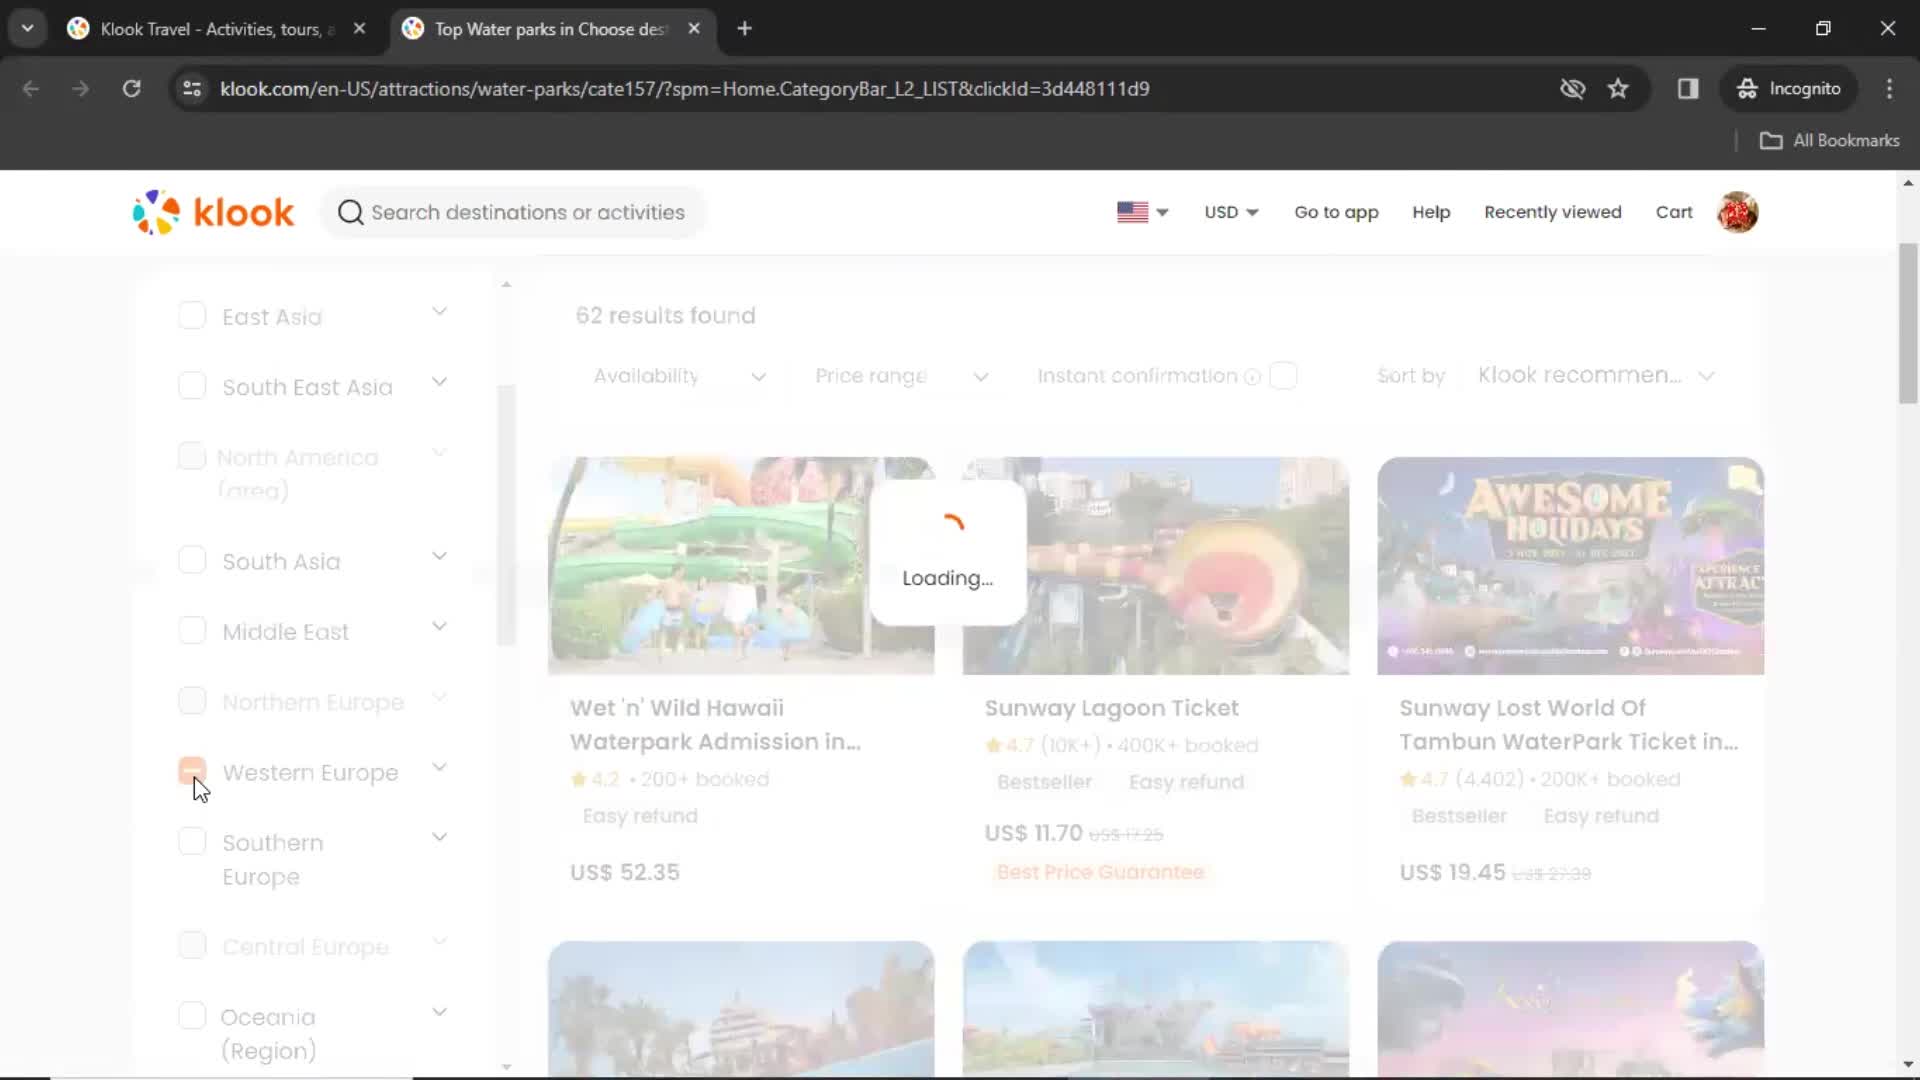The height and width of the screenshot is (1080, 1920).
Task: Expand the Western Europe chevron
Action: point(439,767)
